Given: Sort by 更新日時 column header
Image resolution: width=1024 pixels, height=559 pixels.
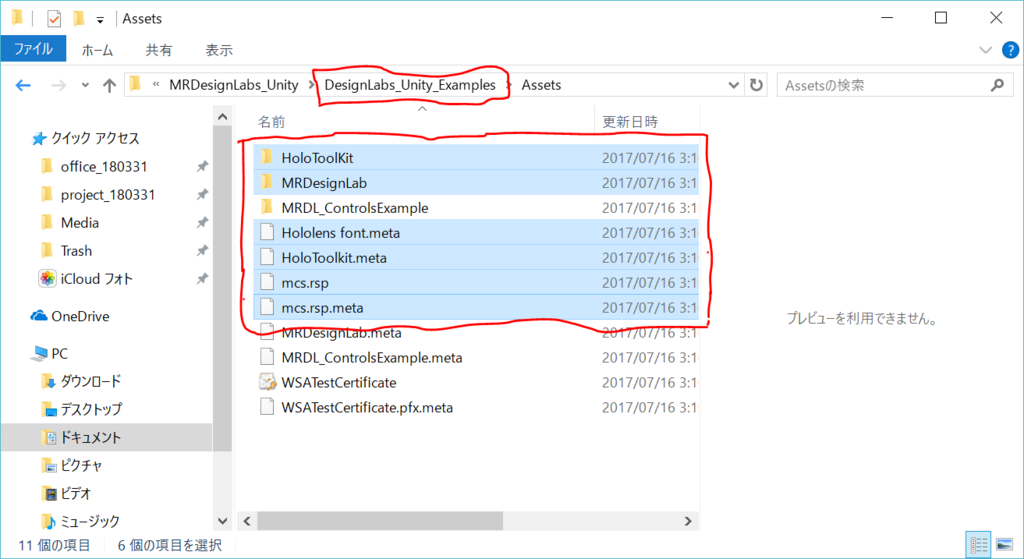Looking at the screenshot, I should tap(630, 121).
